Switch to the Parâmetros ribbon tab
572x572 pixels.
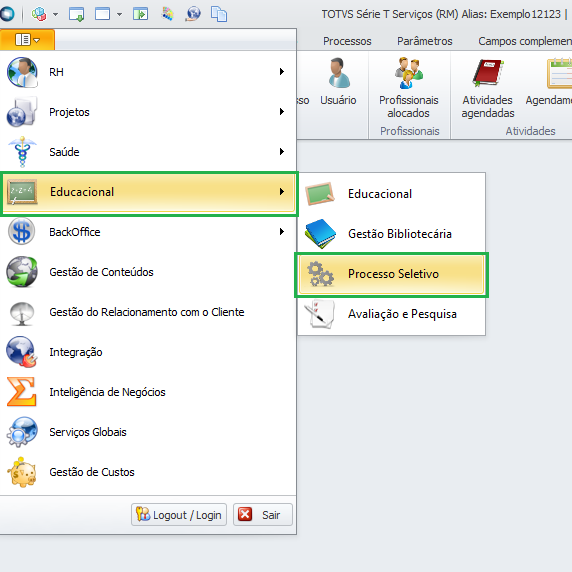tap(425, 41)
